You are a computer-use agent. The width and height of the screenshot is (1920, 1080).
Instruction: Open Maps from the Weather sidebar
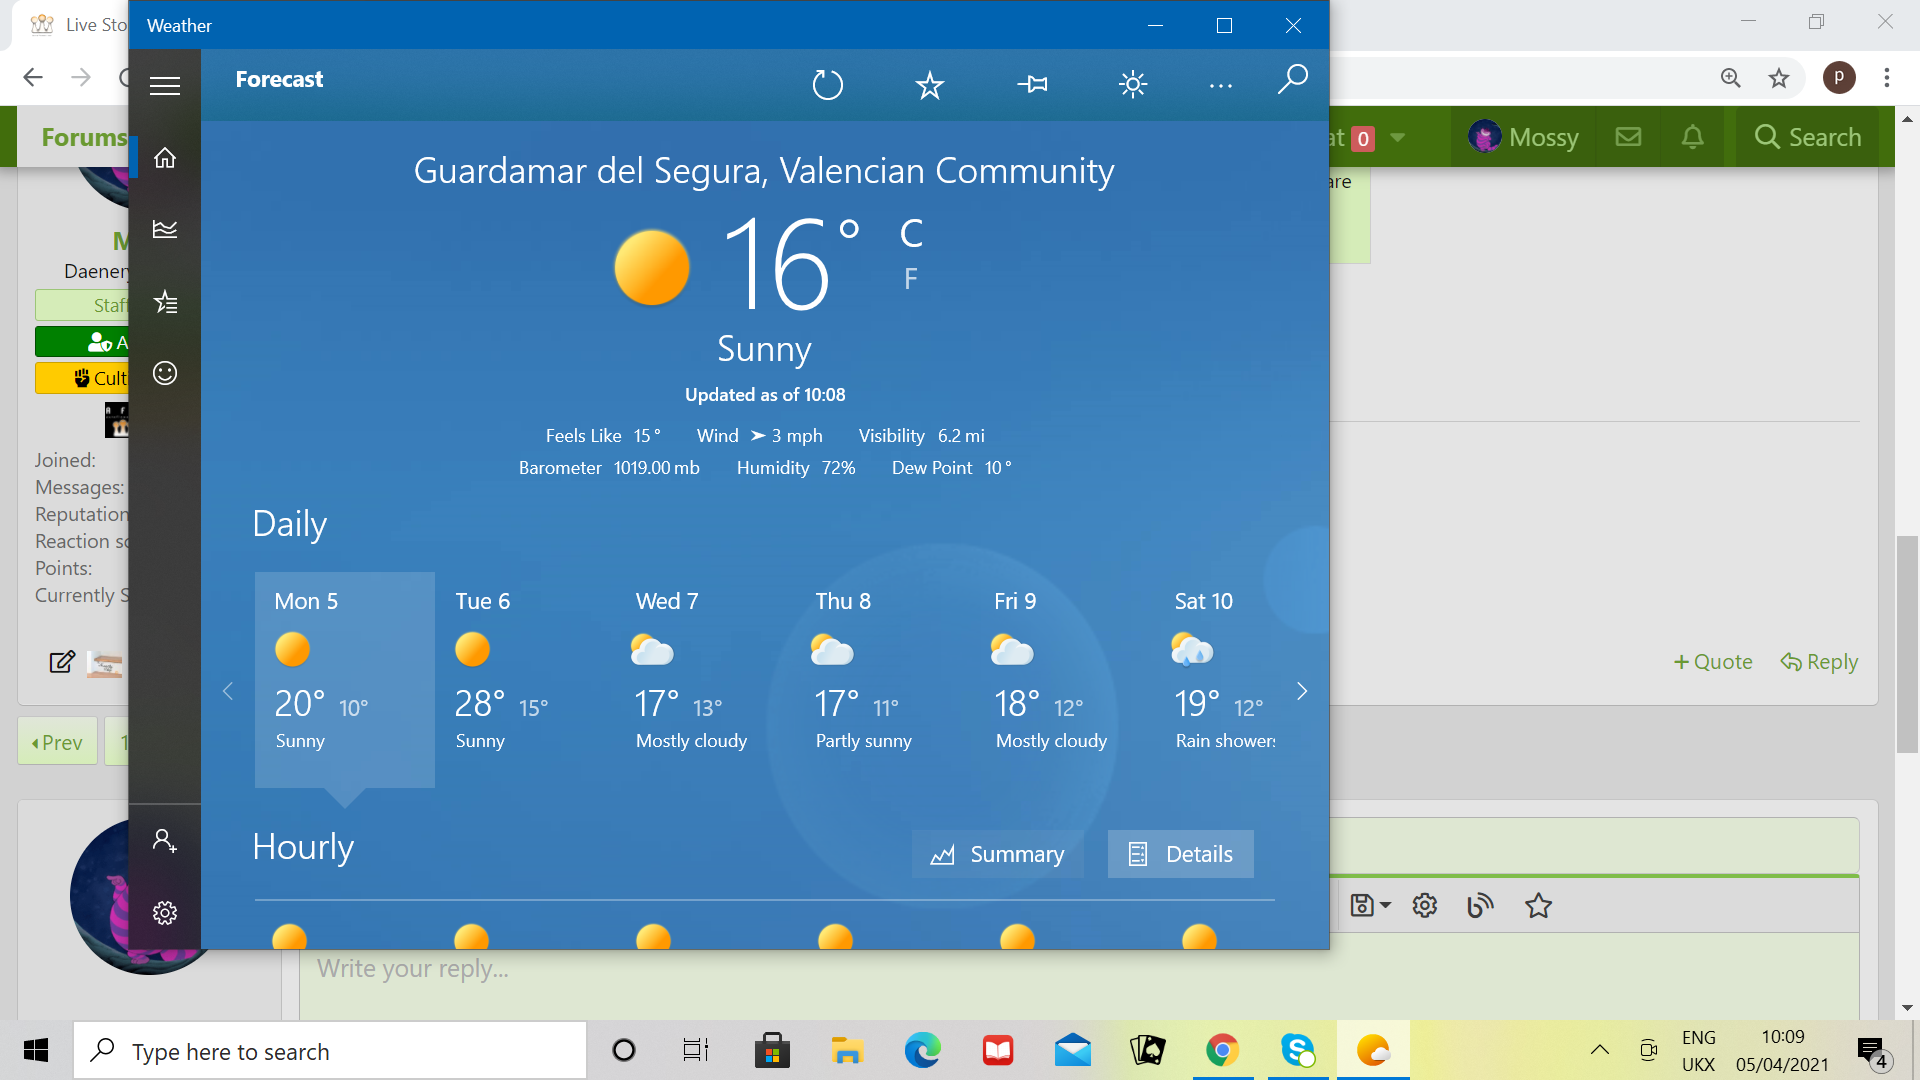point(165,229)
